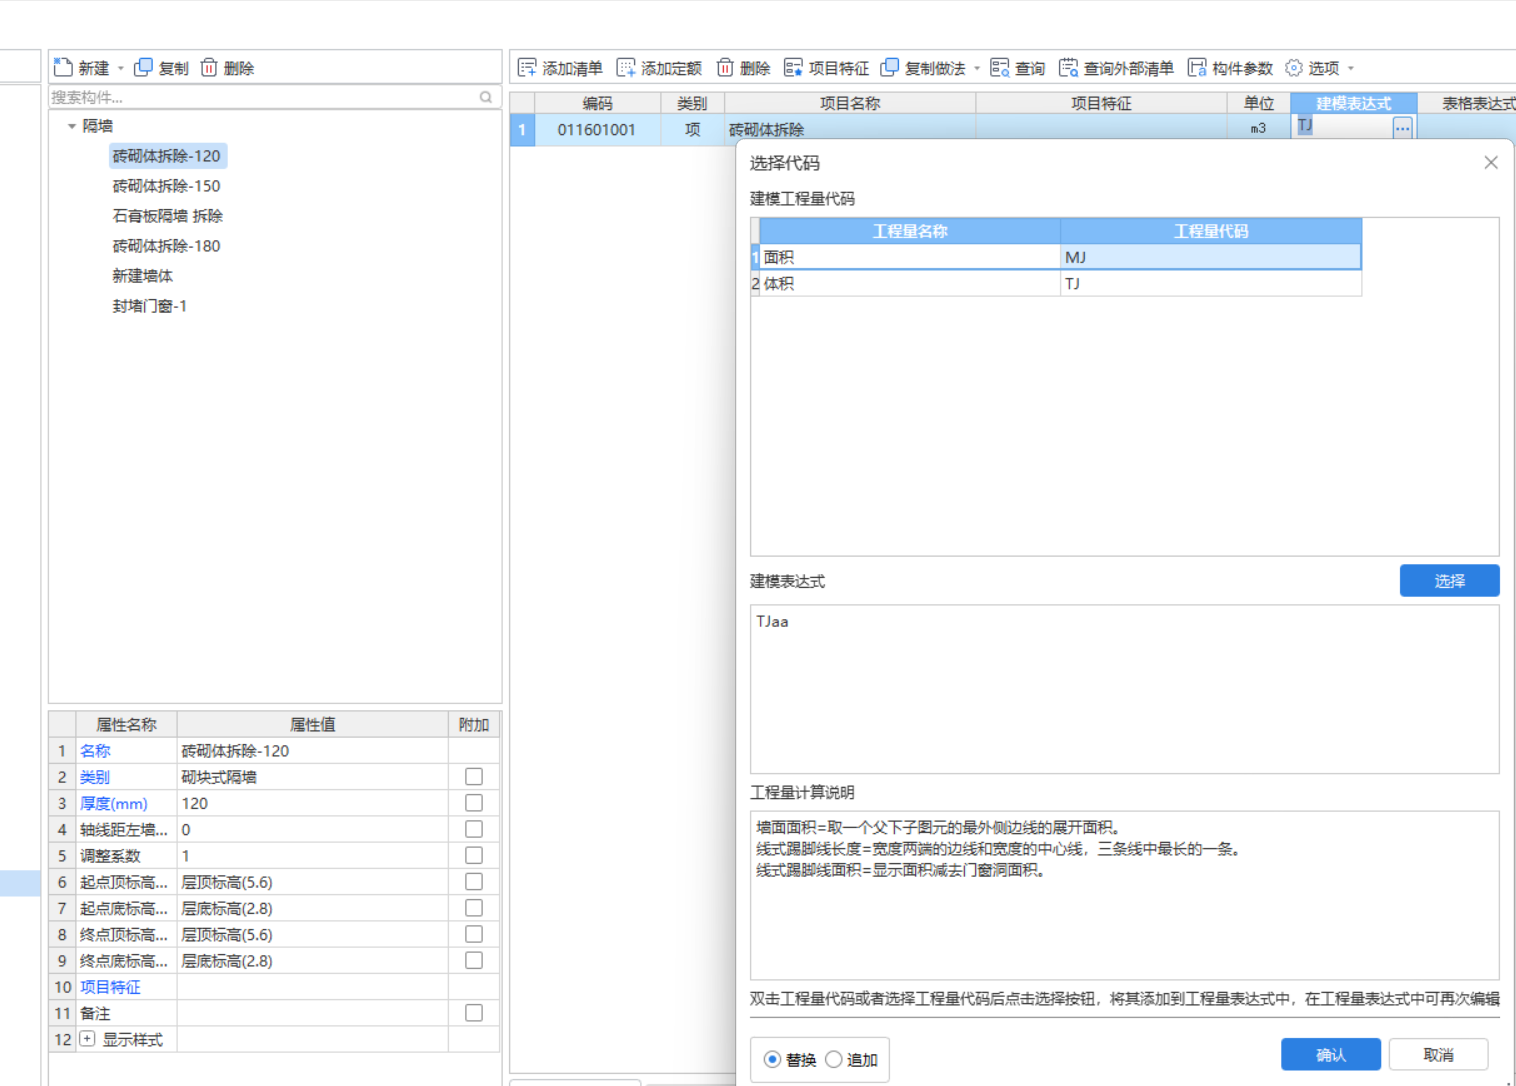Click the 复制 copy icon

coord(143,67)
